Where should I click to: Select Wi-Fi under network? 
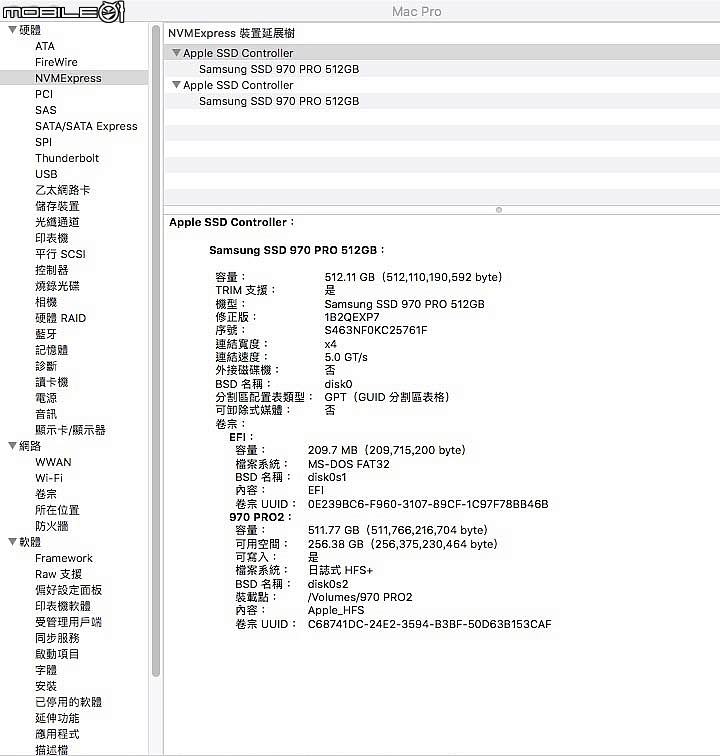click(49, 478)
